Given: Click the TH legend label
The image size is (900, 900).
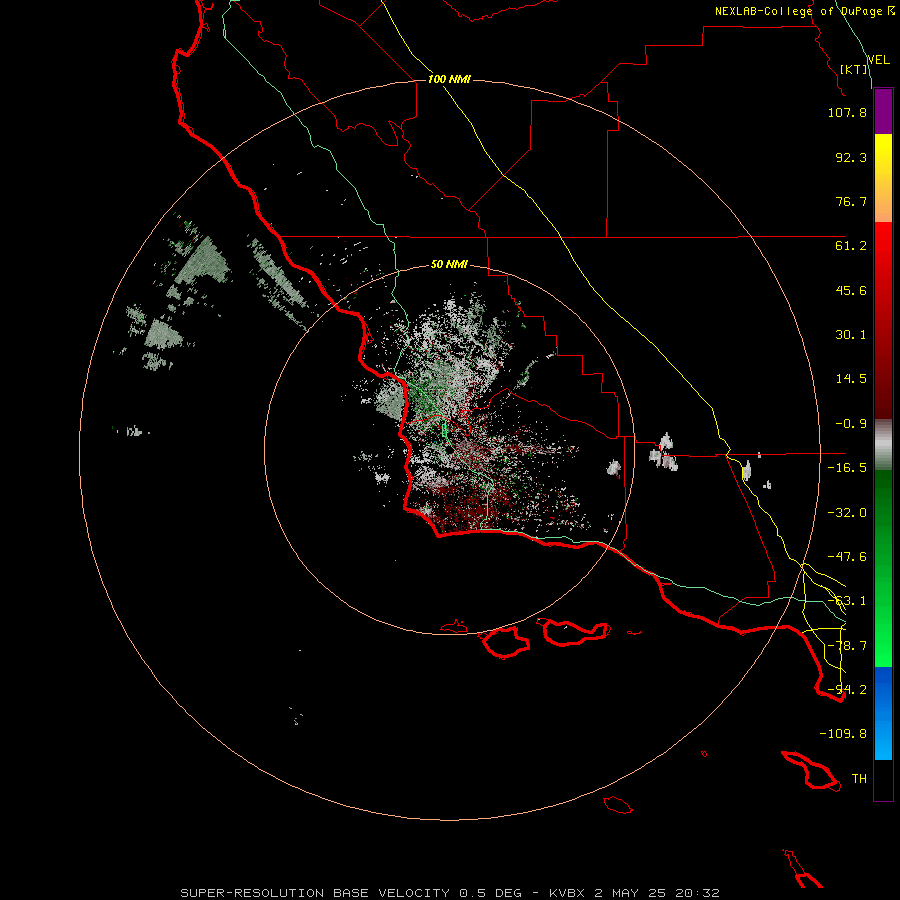Looking at the screenshot, I should click(x=859, y=779).
